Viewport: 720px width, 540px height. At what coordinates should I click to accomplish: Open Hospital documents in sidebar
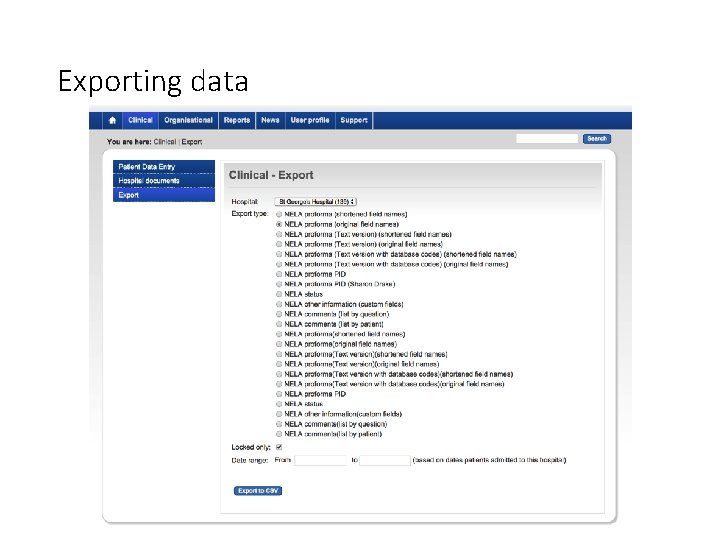164,181
